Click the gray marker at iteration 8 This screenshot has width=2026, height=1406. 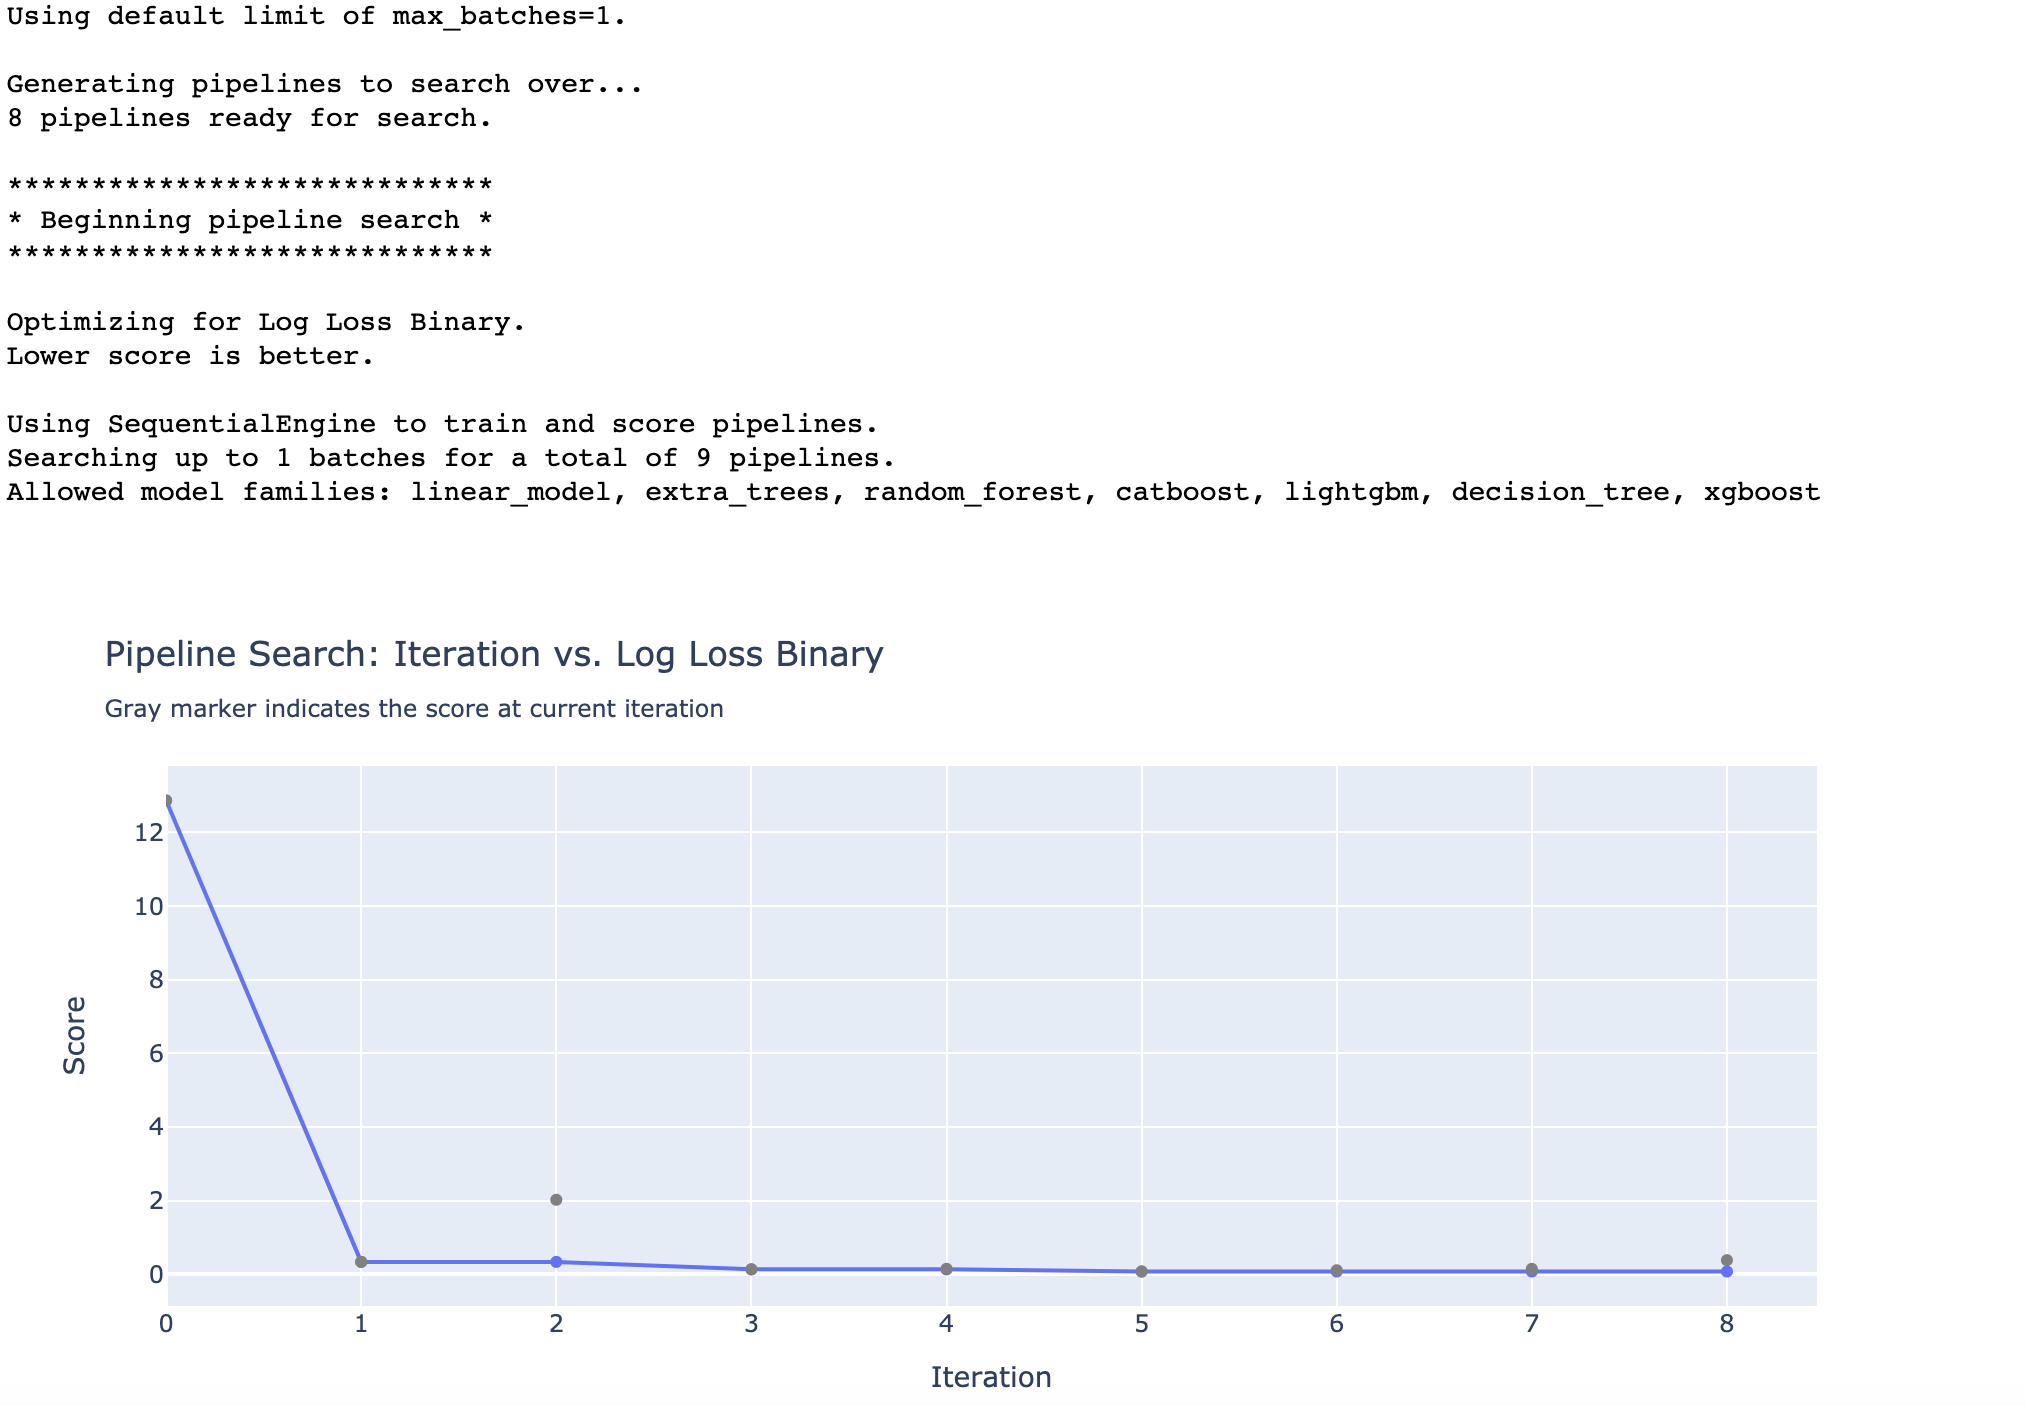[1726, 1260]
